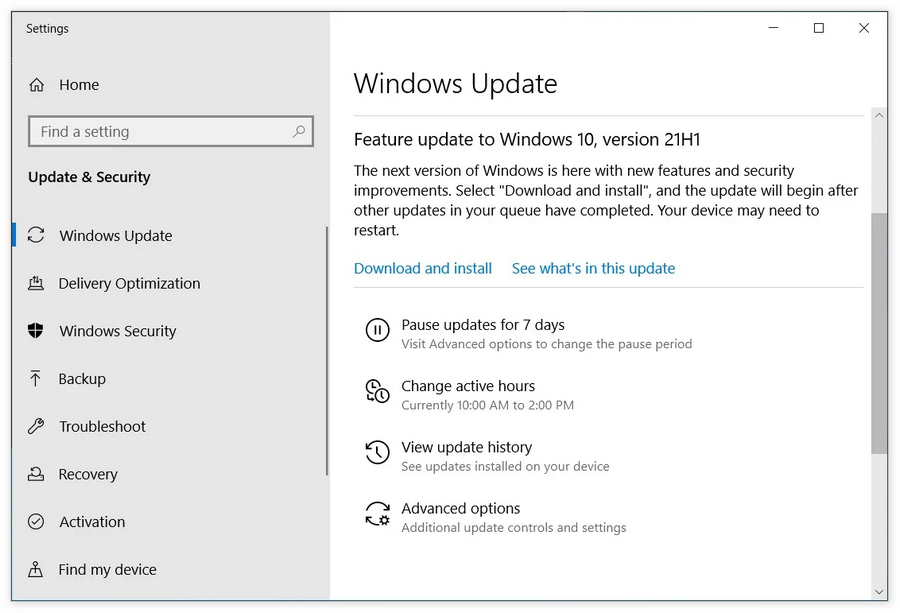Click the Download and install link
This screenshot has width=900, height=613.
[423, 268]
